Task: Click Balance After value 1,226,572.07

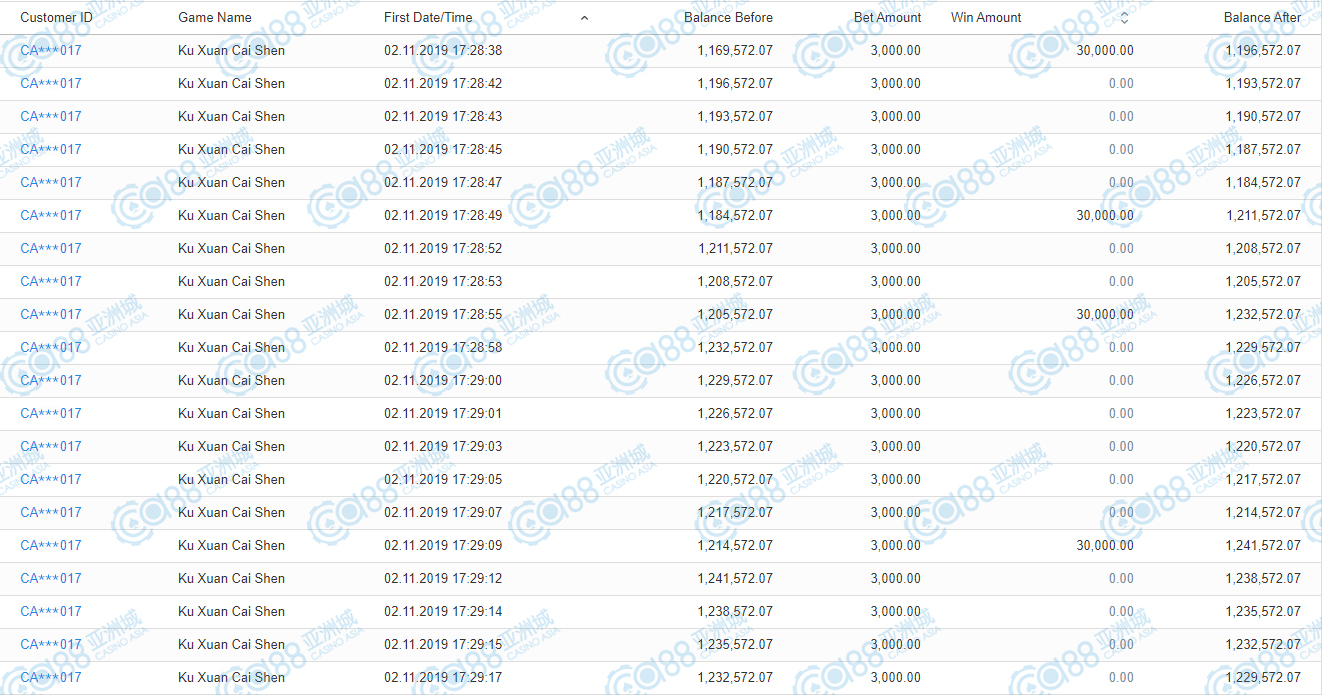Action: click(x=1263, y=380)
